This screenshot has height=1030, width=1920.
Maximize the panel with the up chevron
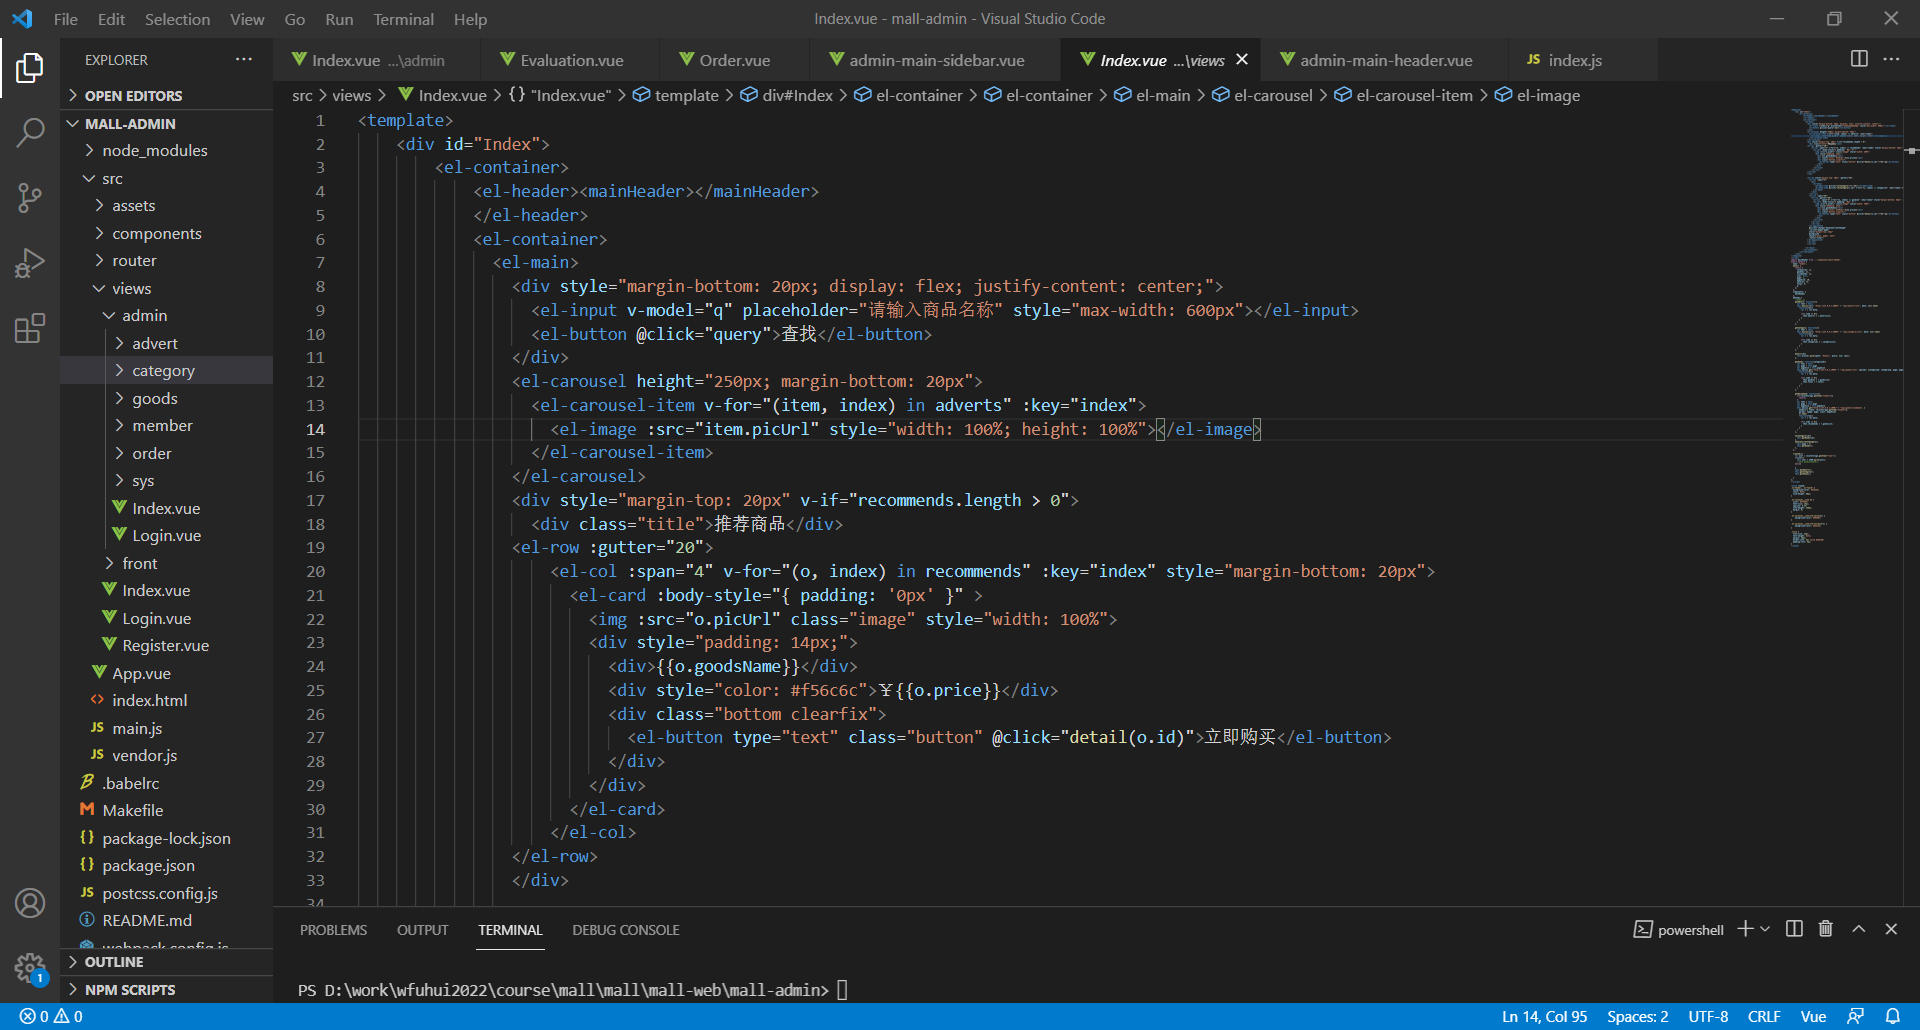coord(1859,929)
